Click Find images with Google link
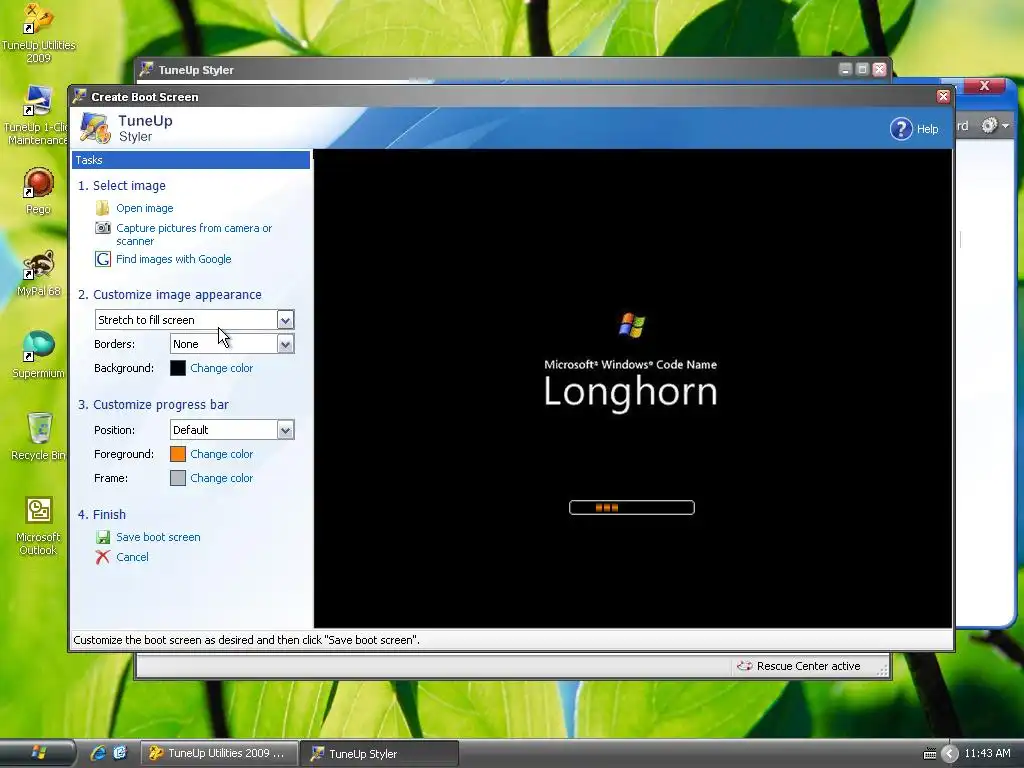The image size is (1024, 768). click(x=174, y=259)
